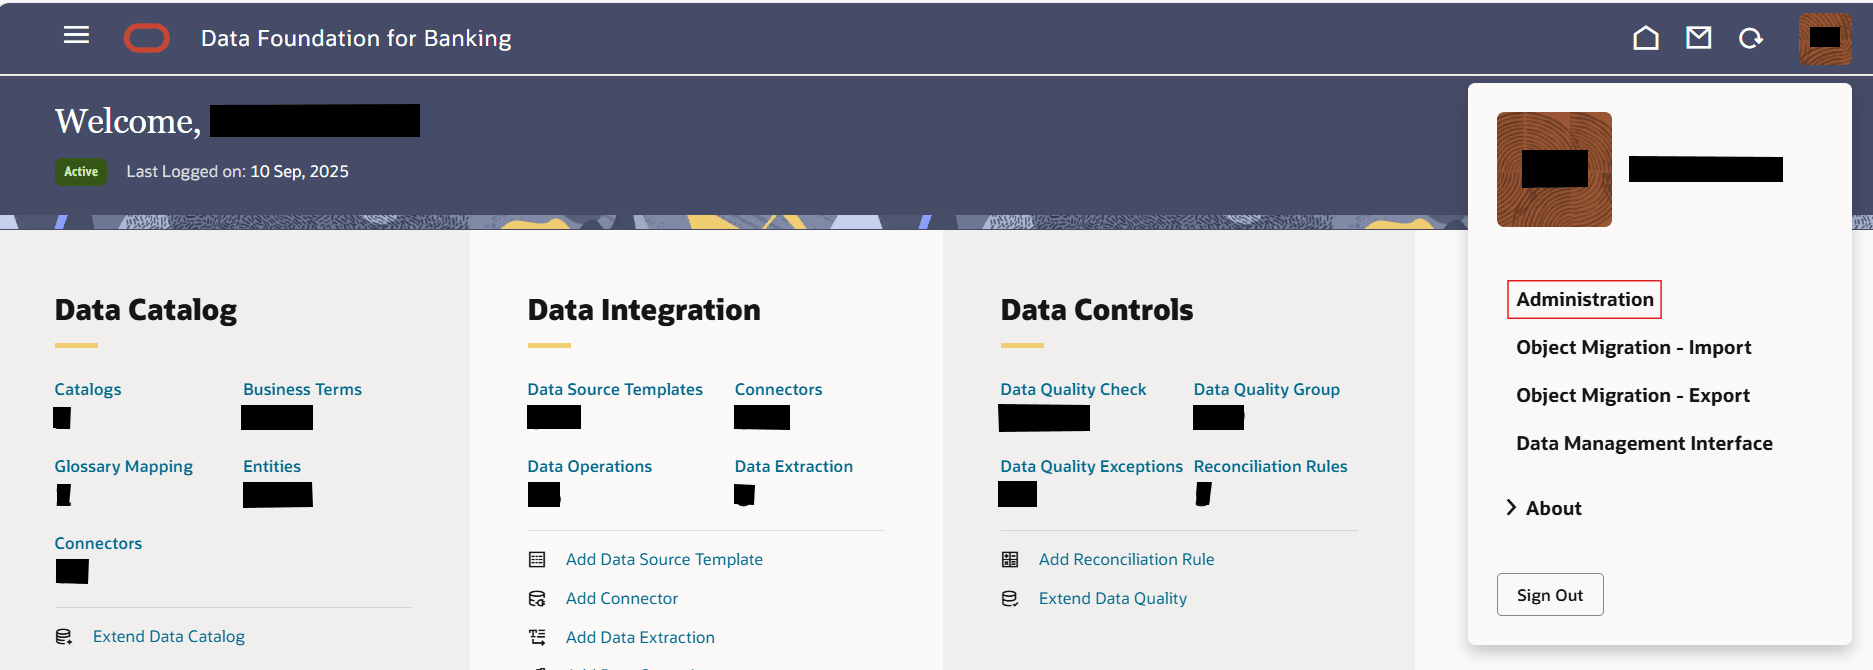This screenshot has height=670, width=1873.
Task: Open the mail envelope icon
Action: click(1698, 38)
